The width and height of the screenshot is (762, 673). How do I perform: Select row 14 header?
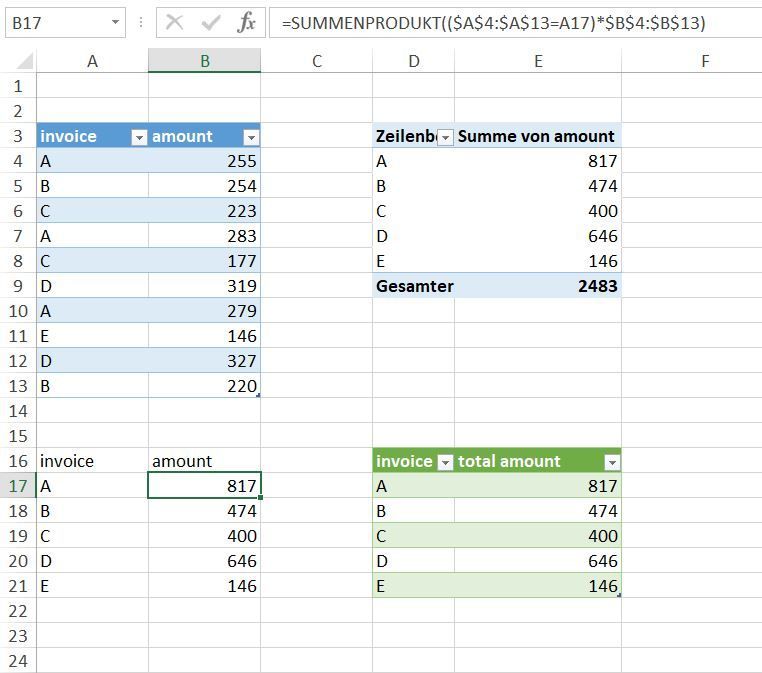point(18,411)
